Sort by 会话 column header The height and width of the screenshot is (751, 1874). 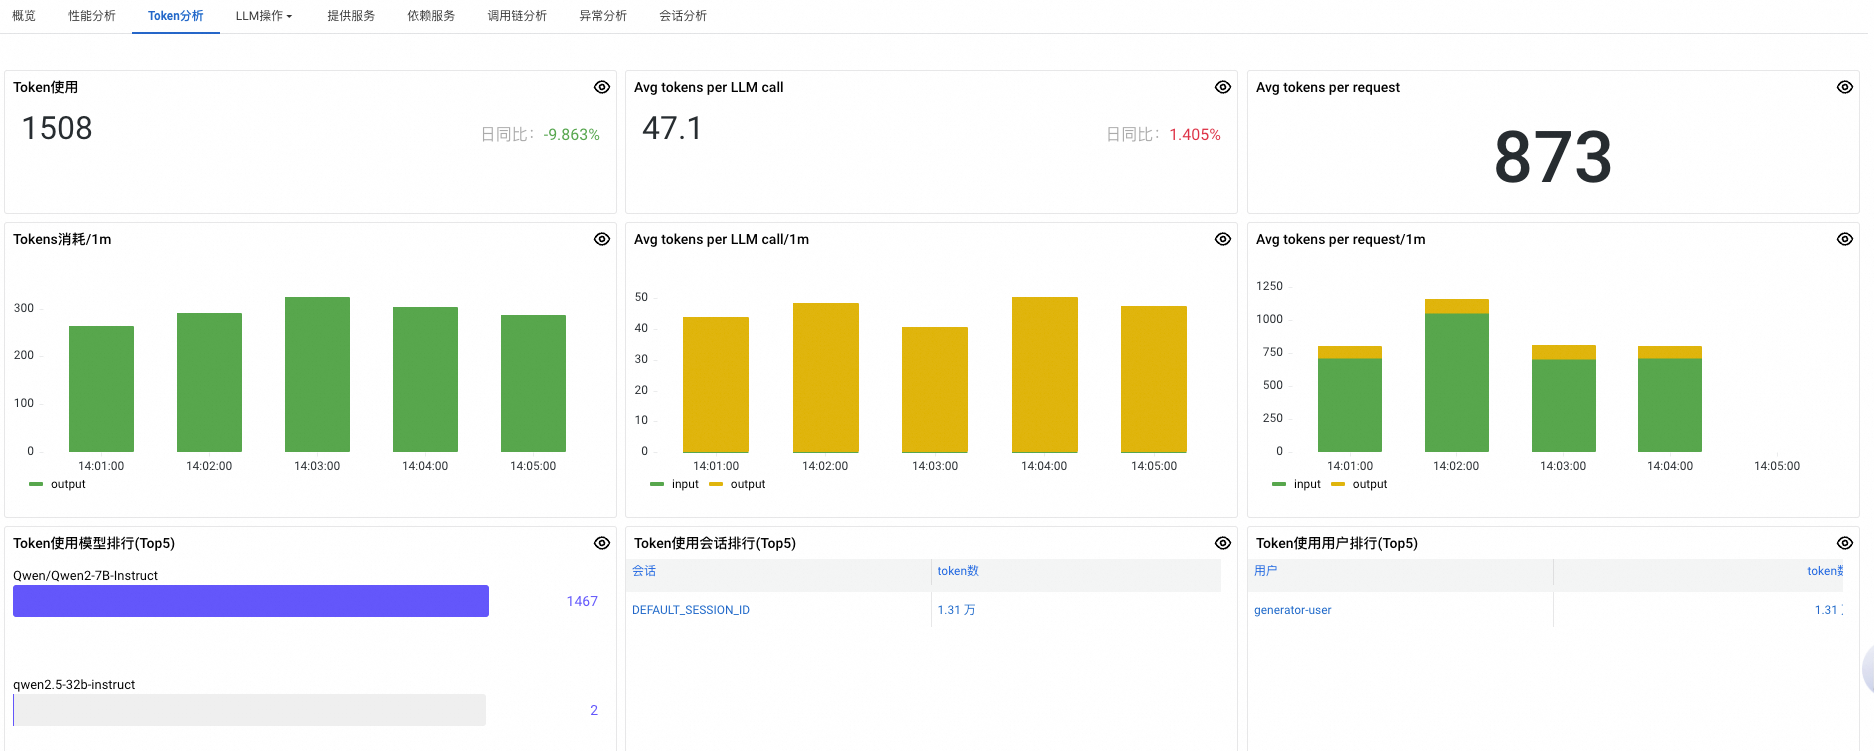644,571
